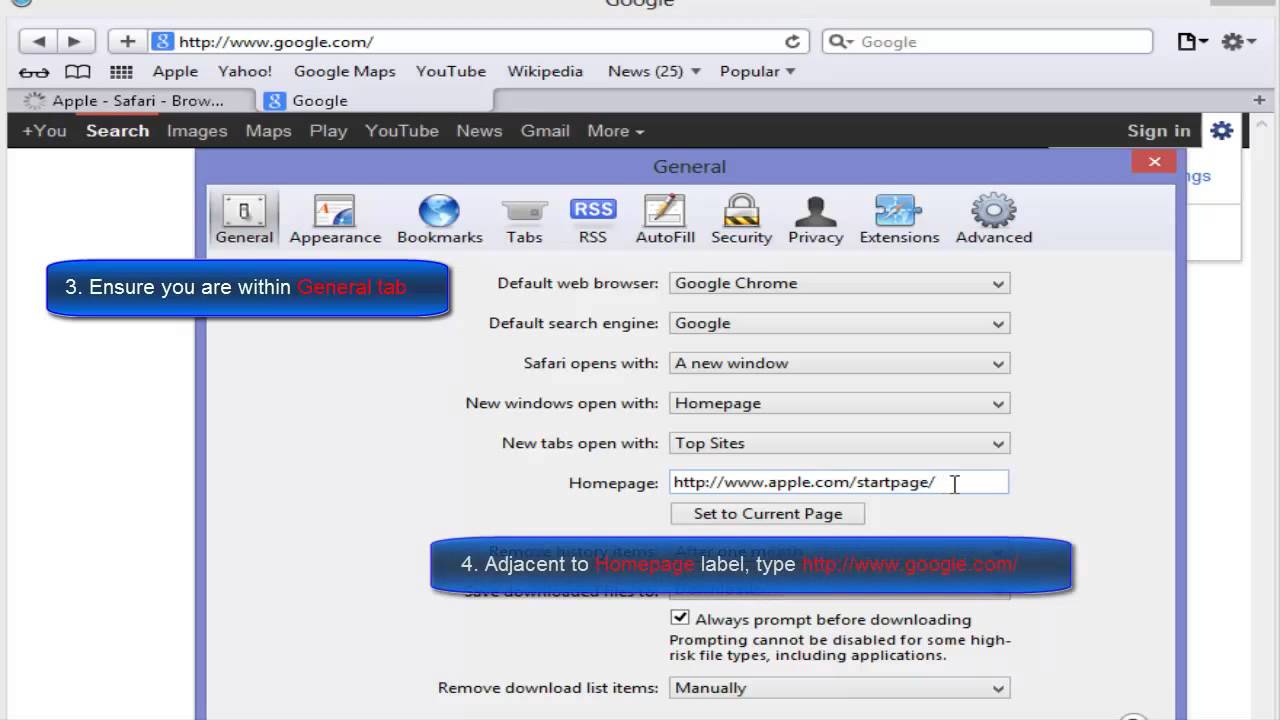This screenshot has height=720, width=1280.
Task: Click Search in Google black bar
Action: 117,131
